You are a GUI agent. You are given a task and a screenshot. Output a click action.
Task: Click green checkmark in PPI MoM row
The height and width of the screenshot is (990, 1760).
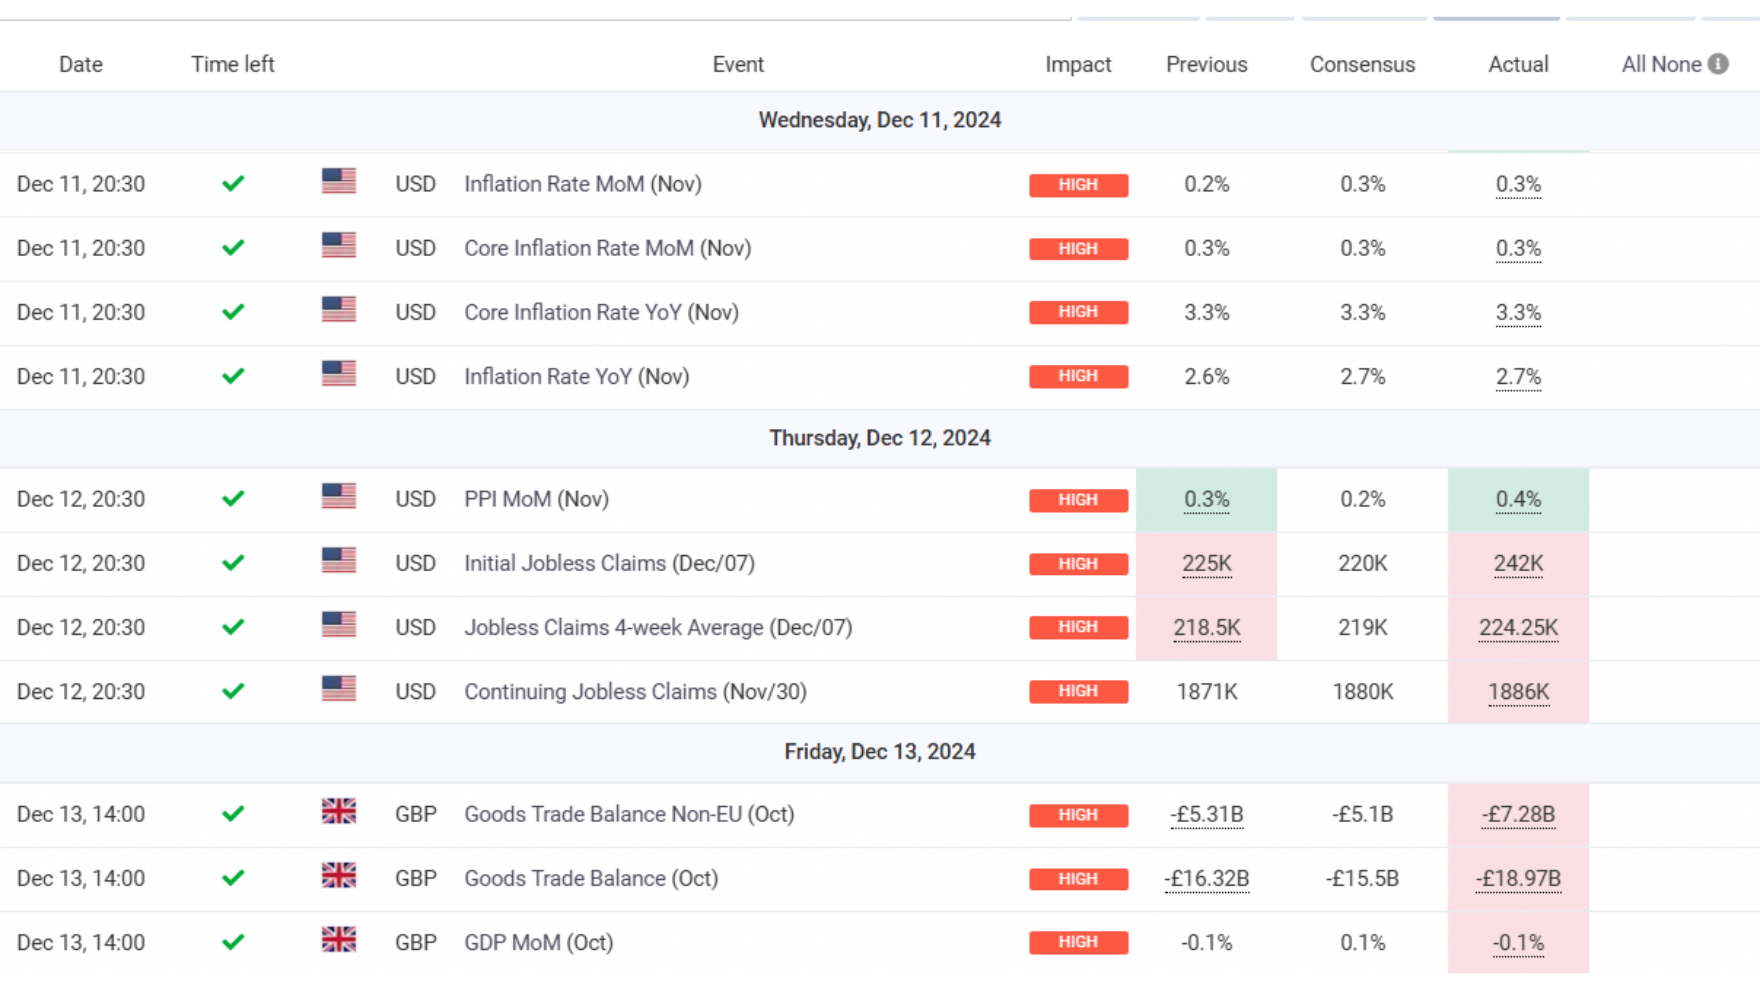click(x=233, y=499)
